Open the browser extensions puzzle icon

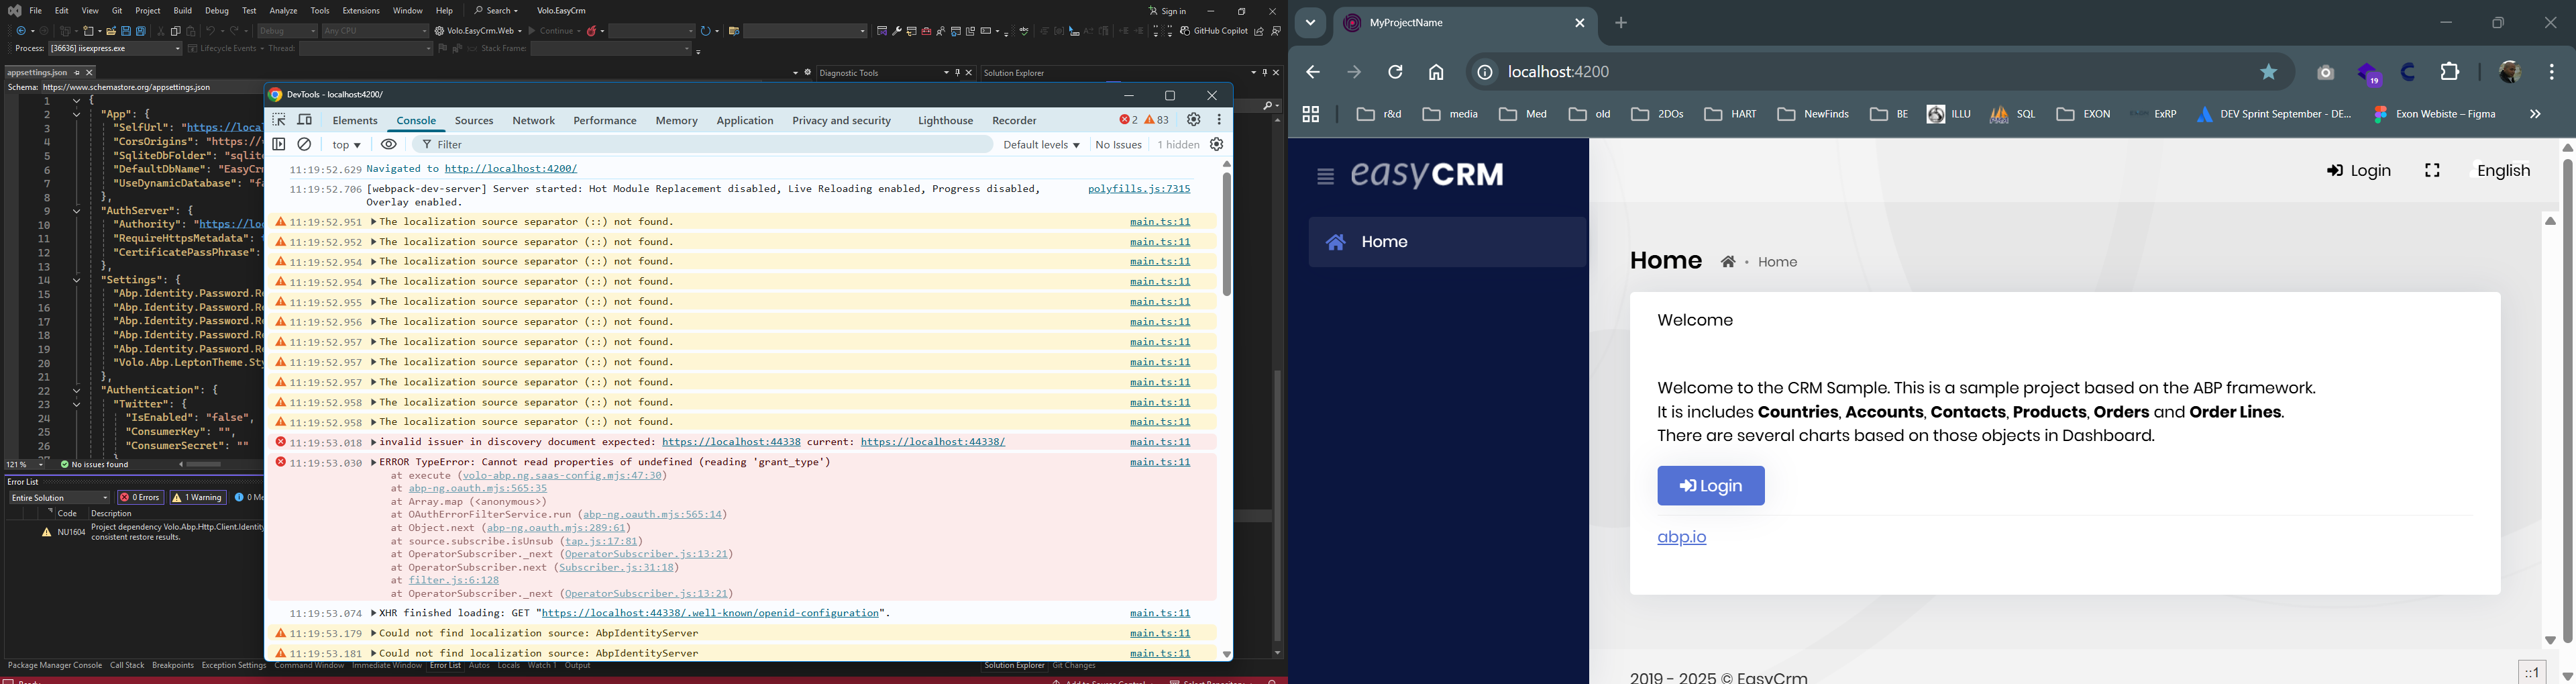(2450, 73)
